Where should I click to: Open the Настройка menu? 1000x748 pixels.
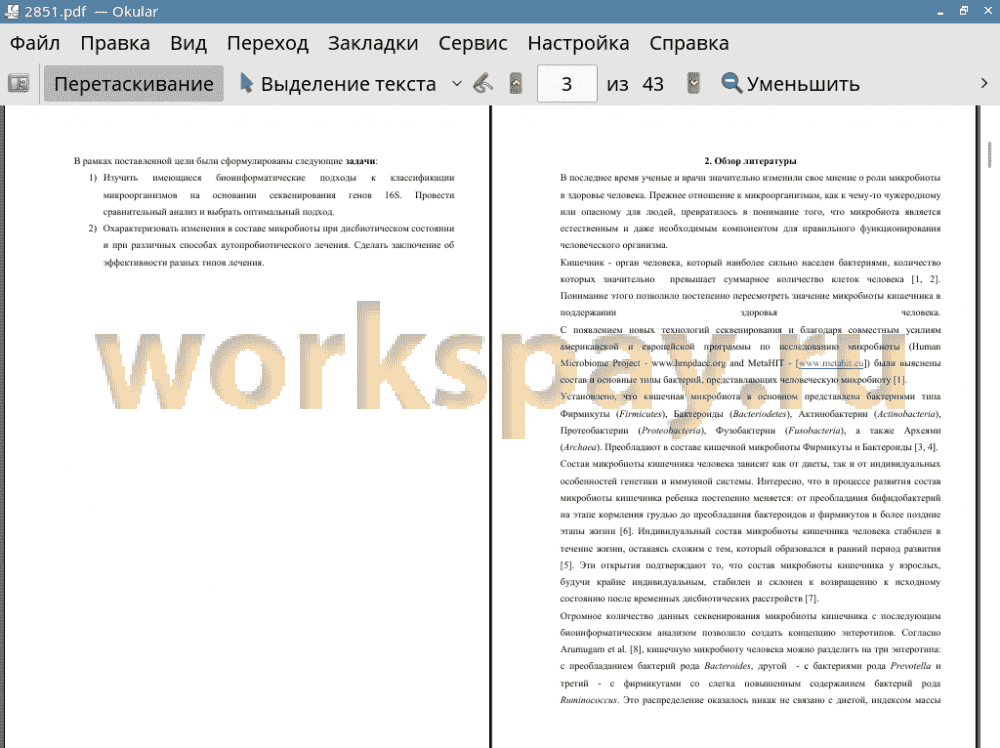pyautogui.click(x=578, y=43)
